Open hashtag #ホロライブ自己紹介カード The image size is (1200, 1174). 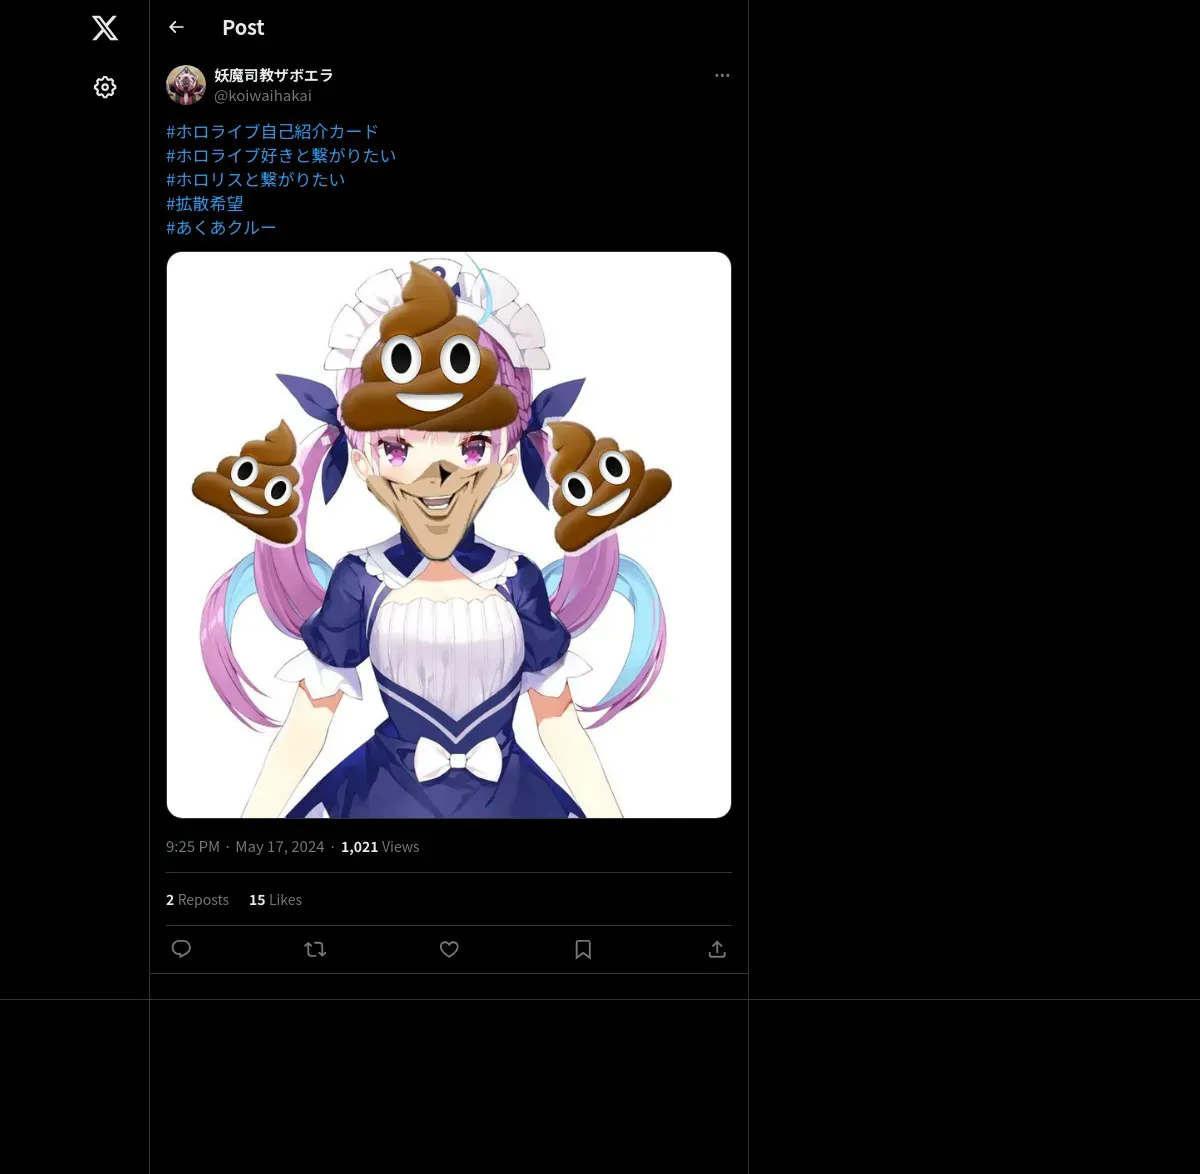pyautogui.click(x=272, y=132)
